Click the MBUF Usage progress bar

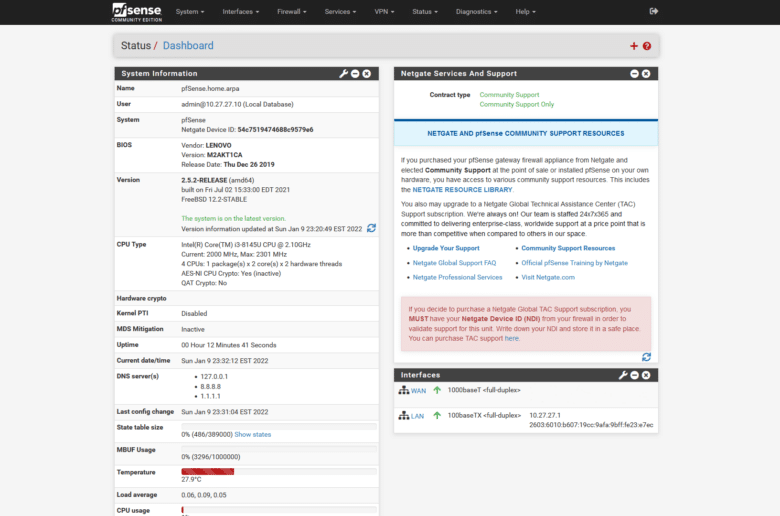279,449
